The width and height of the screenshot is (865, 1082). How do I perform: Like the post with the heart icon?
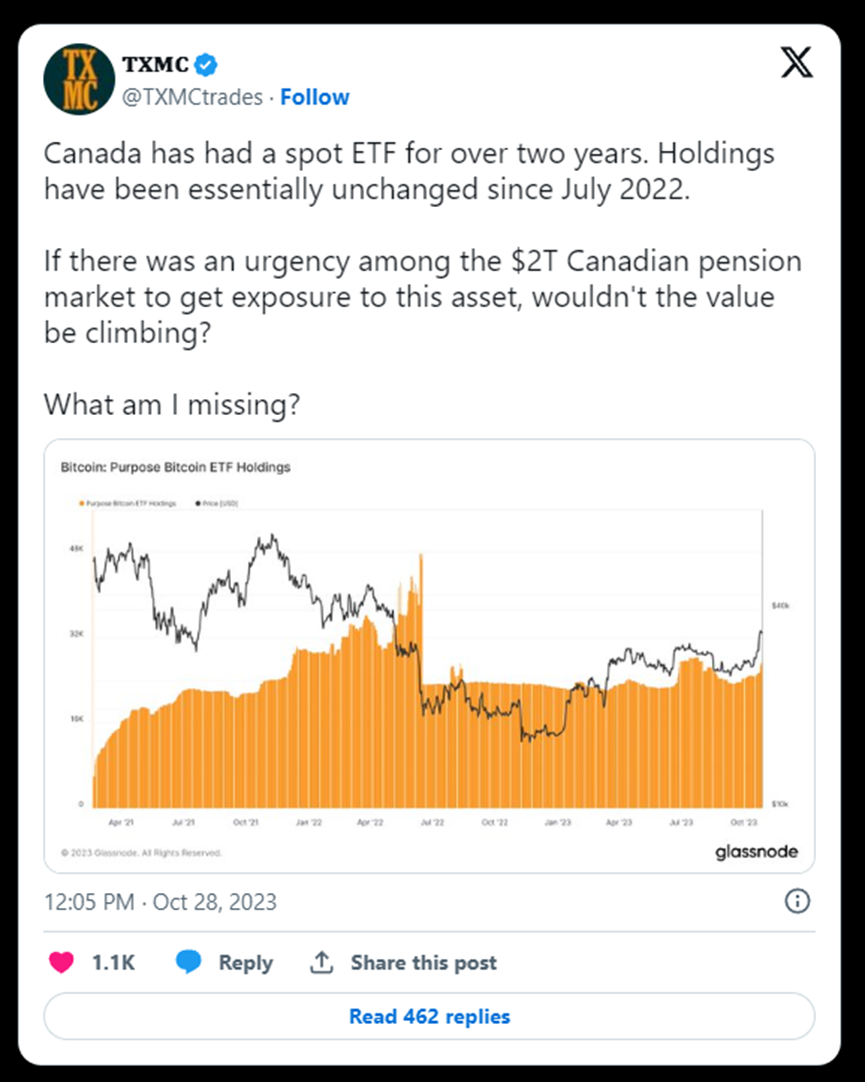click(x=61, y=962)
